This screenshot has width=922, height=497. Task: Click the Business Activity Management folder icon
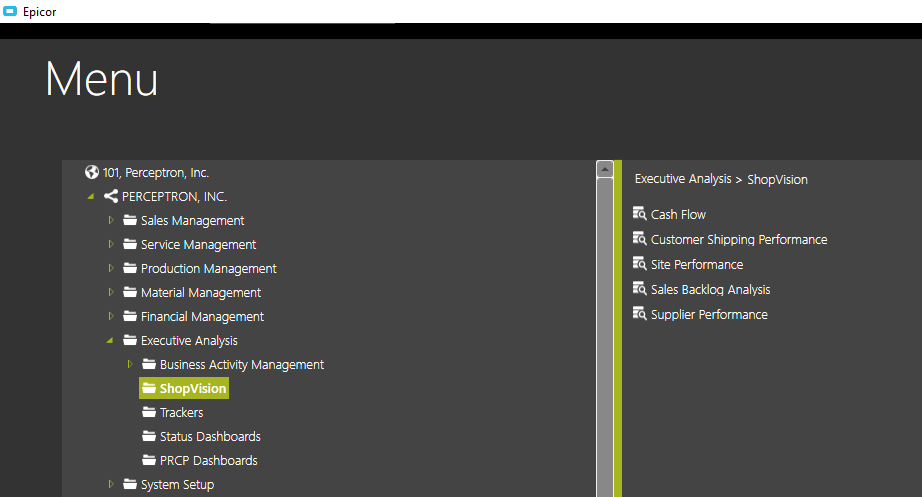(149, 364)
